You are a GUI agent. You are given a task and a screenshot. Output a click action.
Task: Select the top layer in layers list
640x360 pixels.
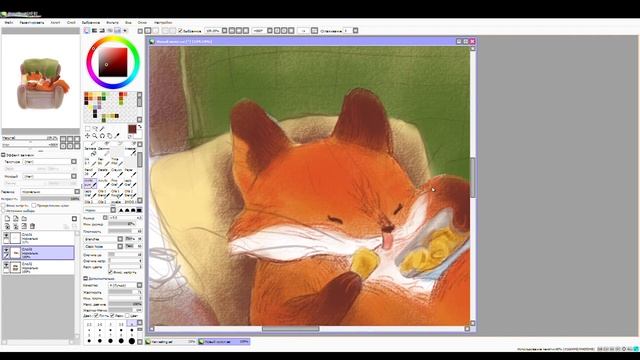click(38, 238)
